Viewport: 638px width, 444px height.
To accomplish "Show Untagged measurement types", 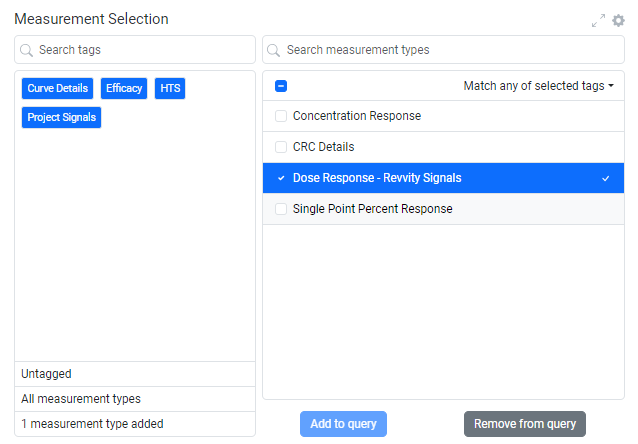I will point(46,374).
